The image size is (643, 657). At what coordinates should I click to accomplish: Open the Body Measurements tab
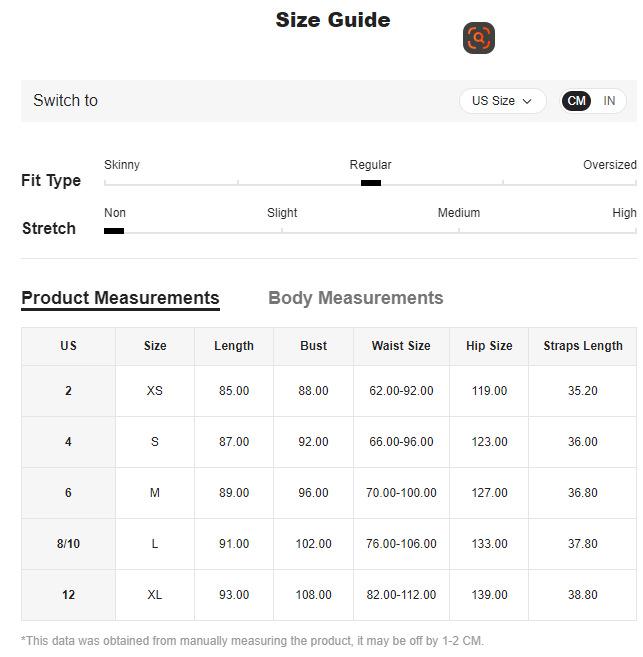tap(355, 298)
